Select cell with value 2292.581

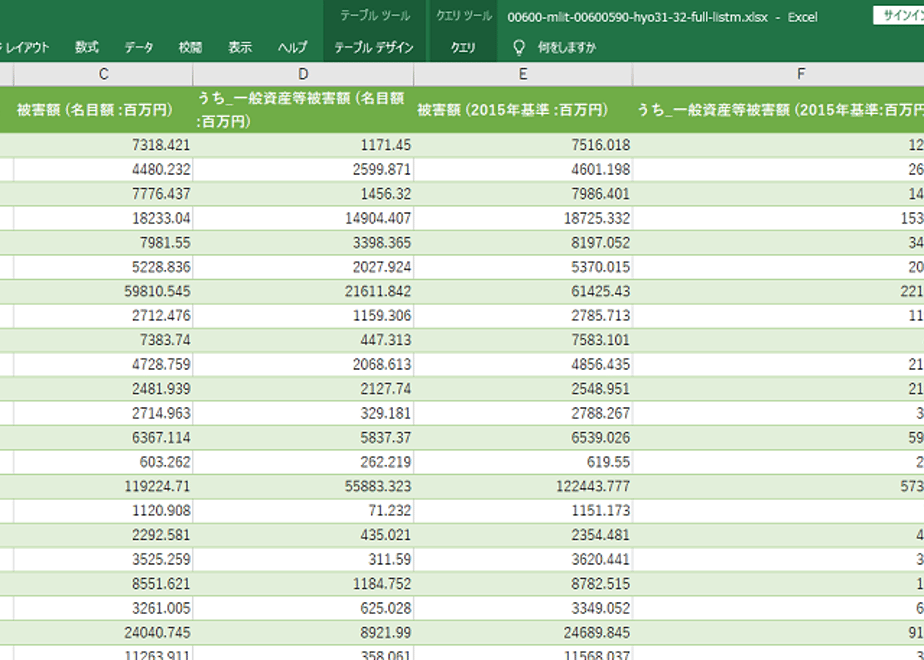coord(103,535)
